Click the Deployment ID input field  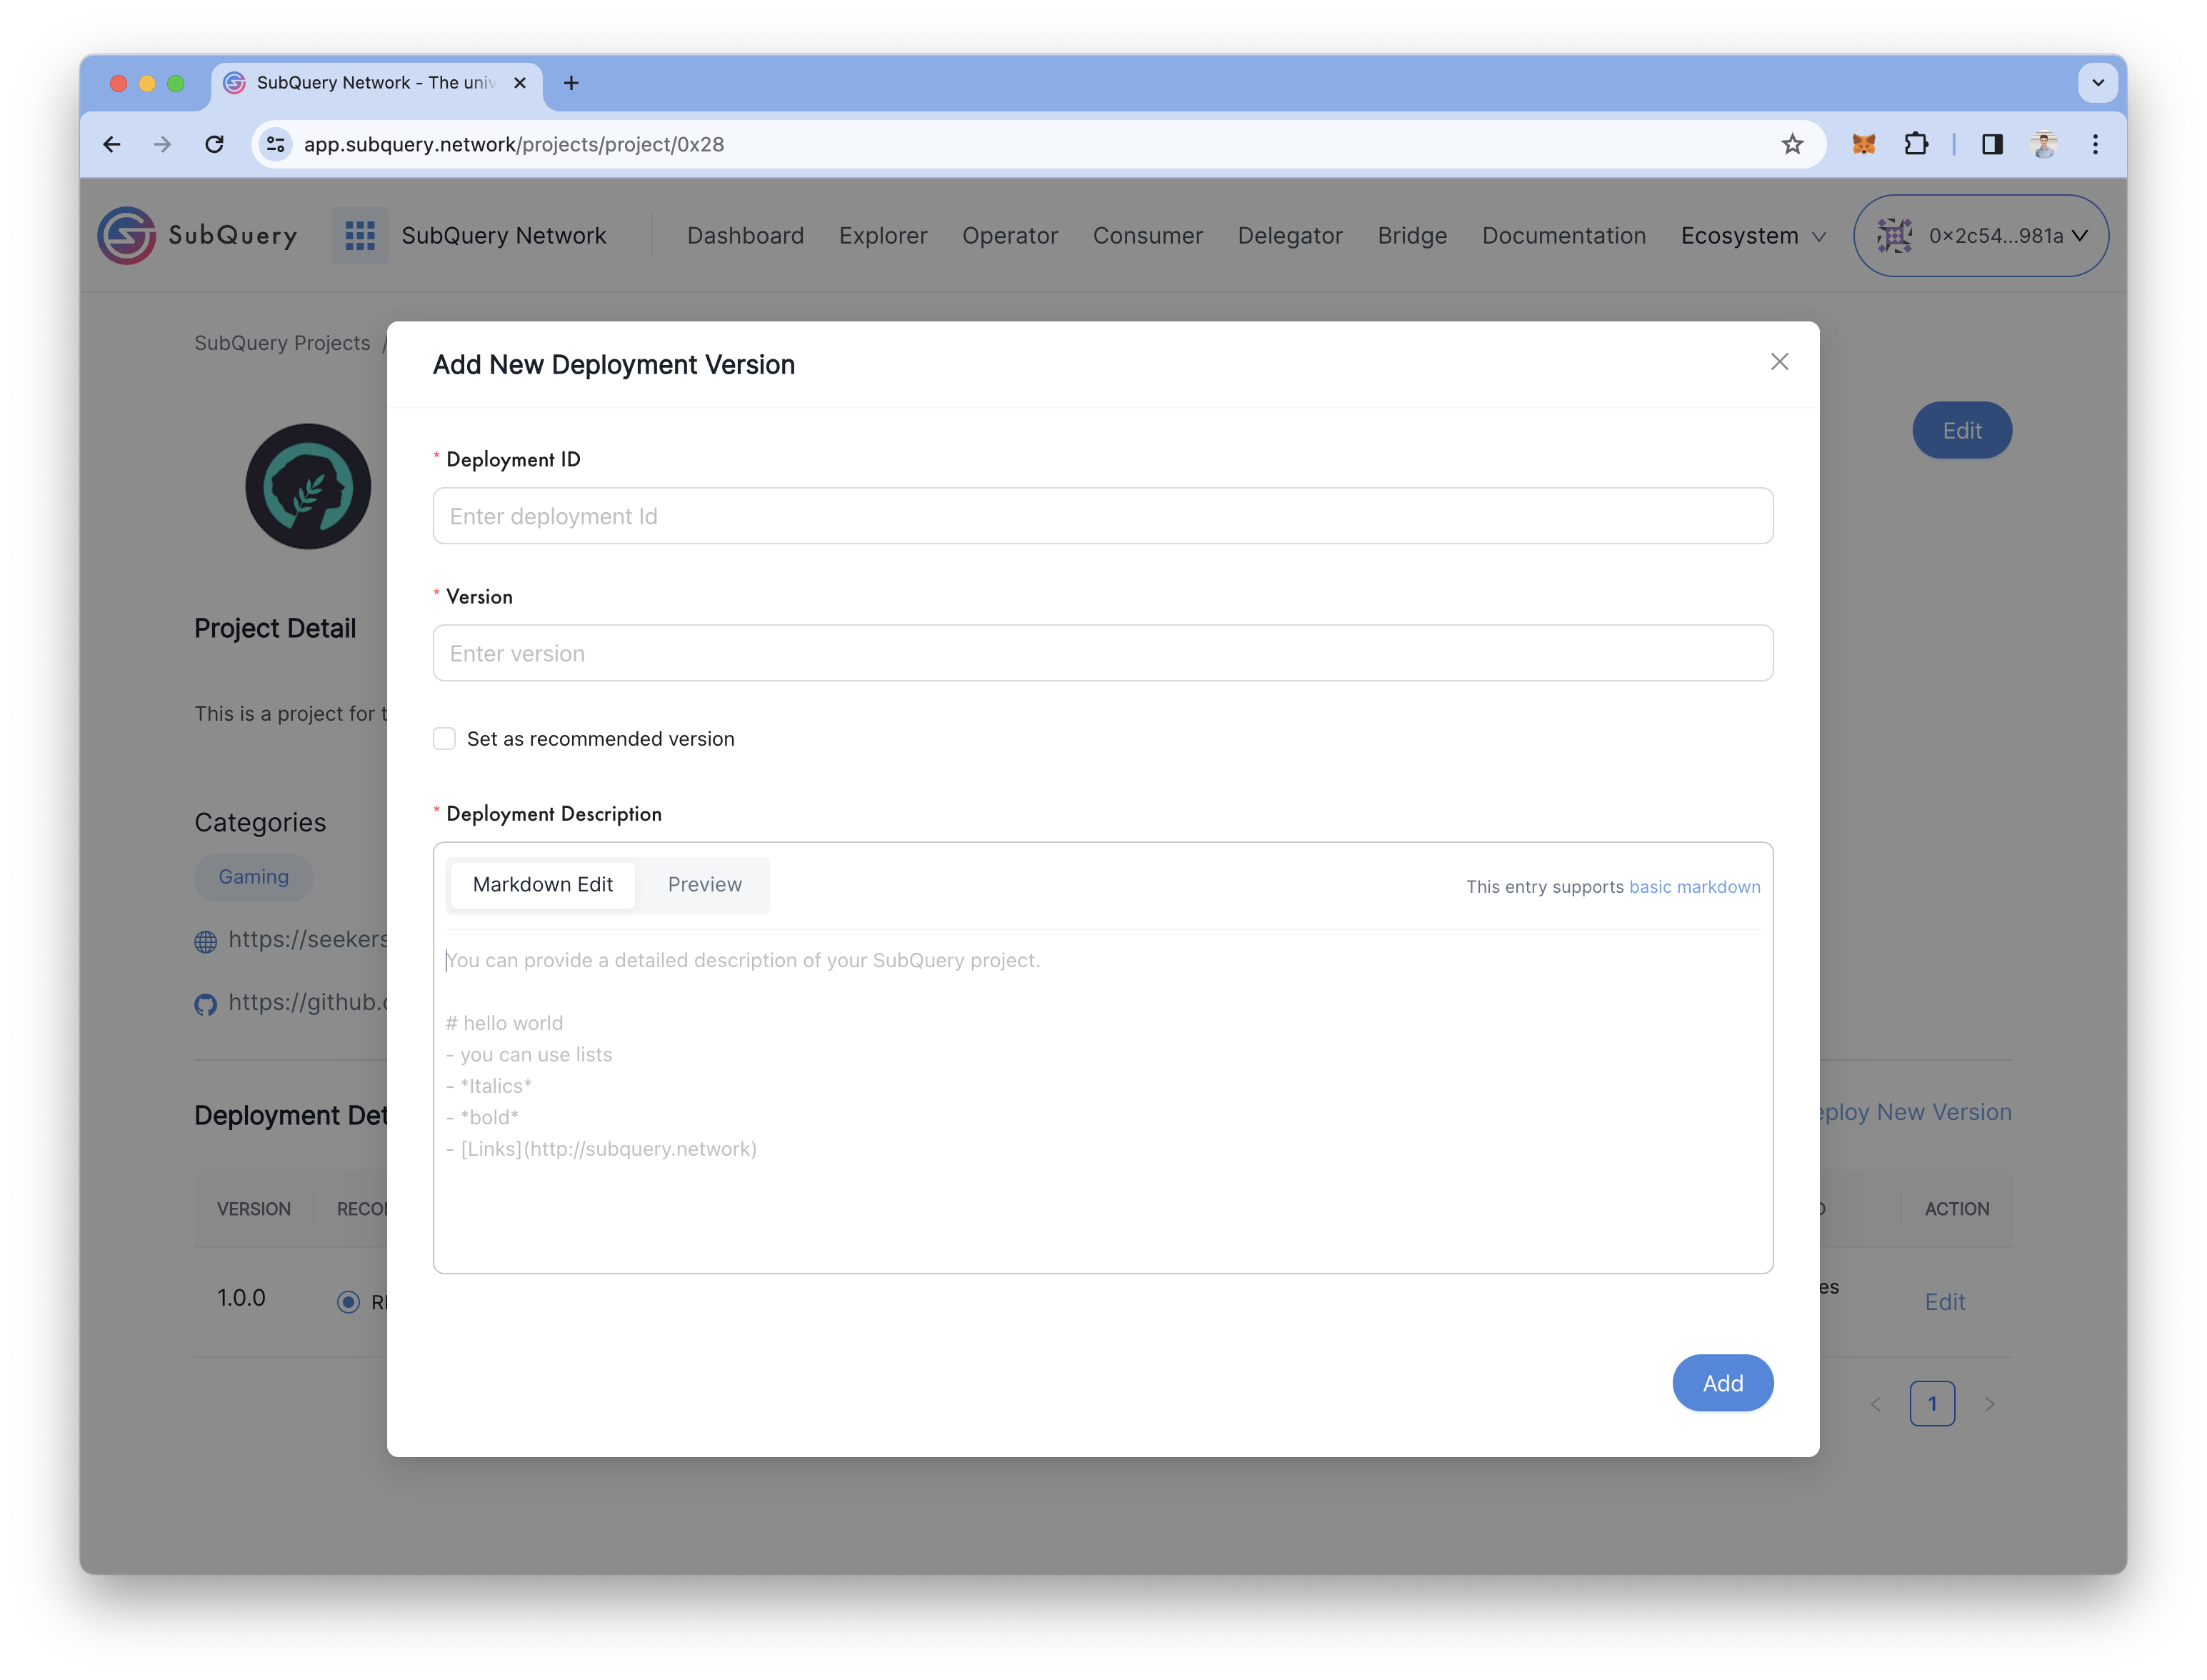1103,515
